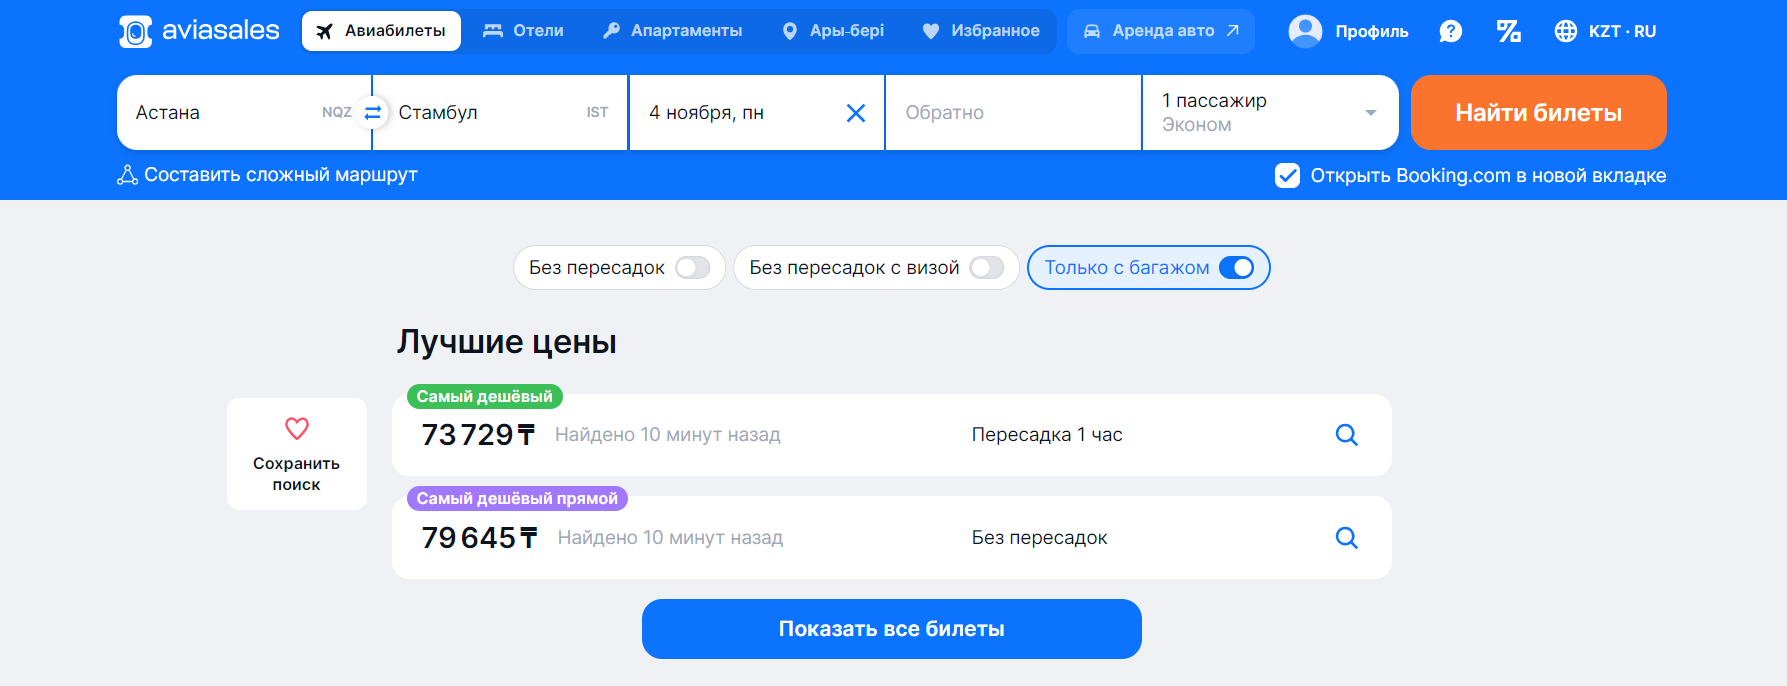Click Показать все билеты button
The height and width of the screenshot is (686, 1787).
pos(892,629)
